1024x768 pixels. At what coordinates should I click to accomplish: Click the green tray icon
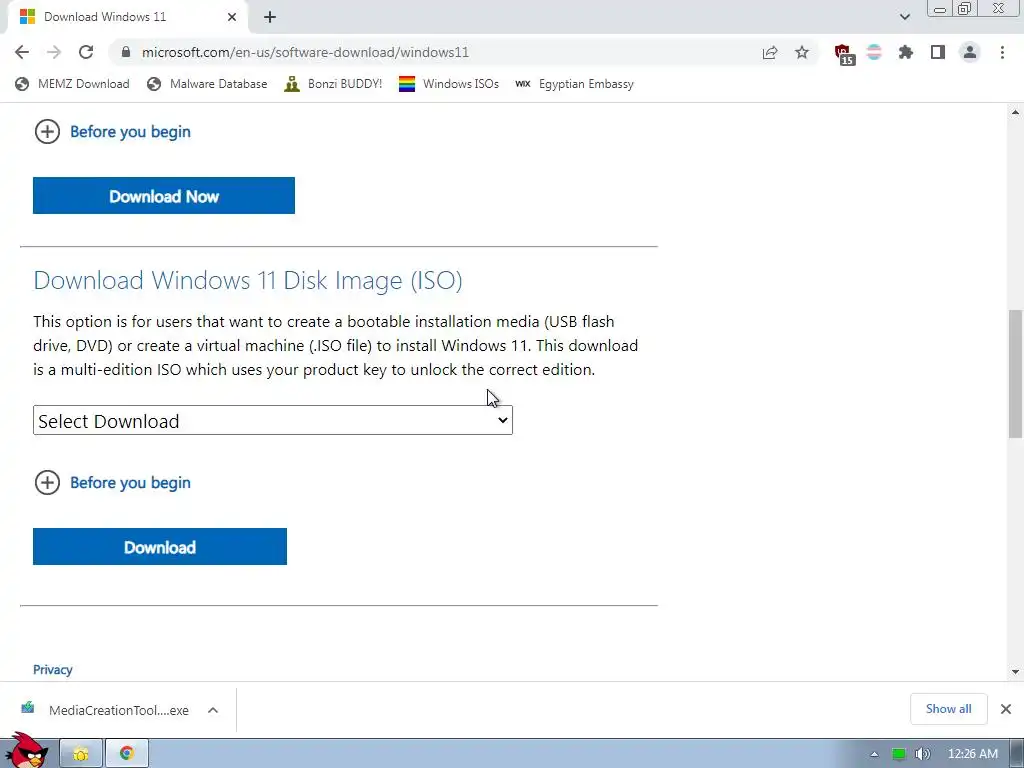point(899,754)
